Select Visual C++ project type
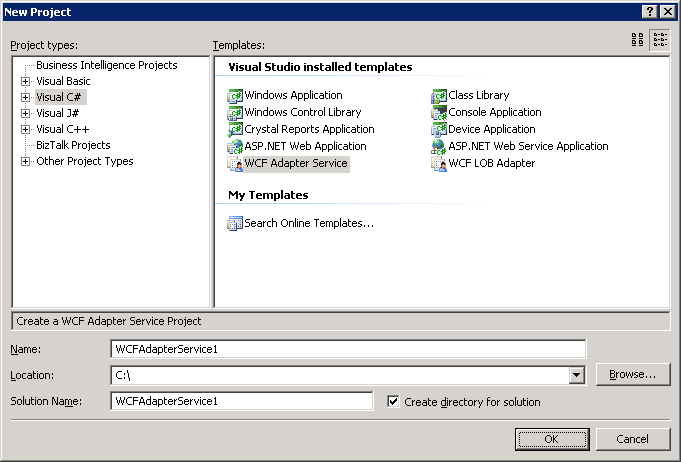Screen dimensions: 681x462 (x=63, y=129)
